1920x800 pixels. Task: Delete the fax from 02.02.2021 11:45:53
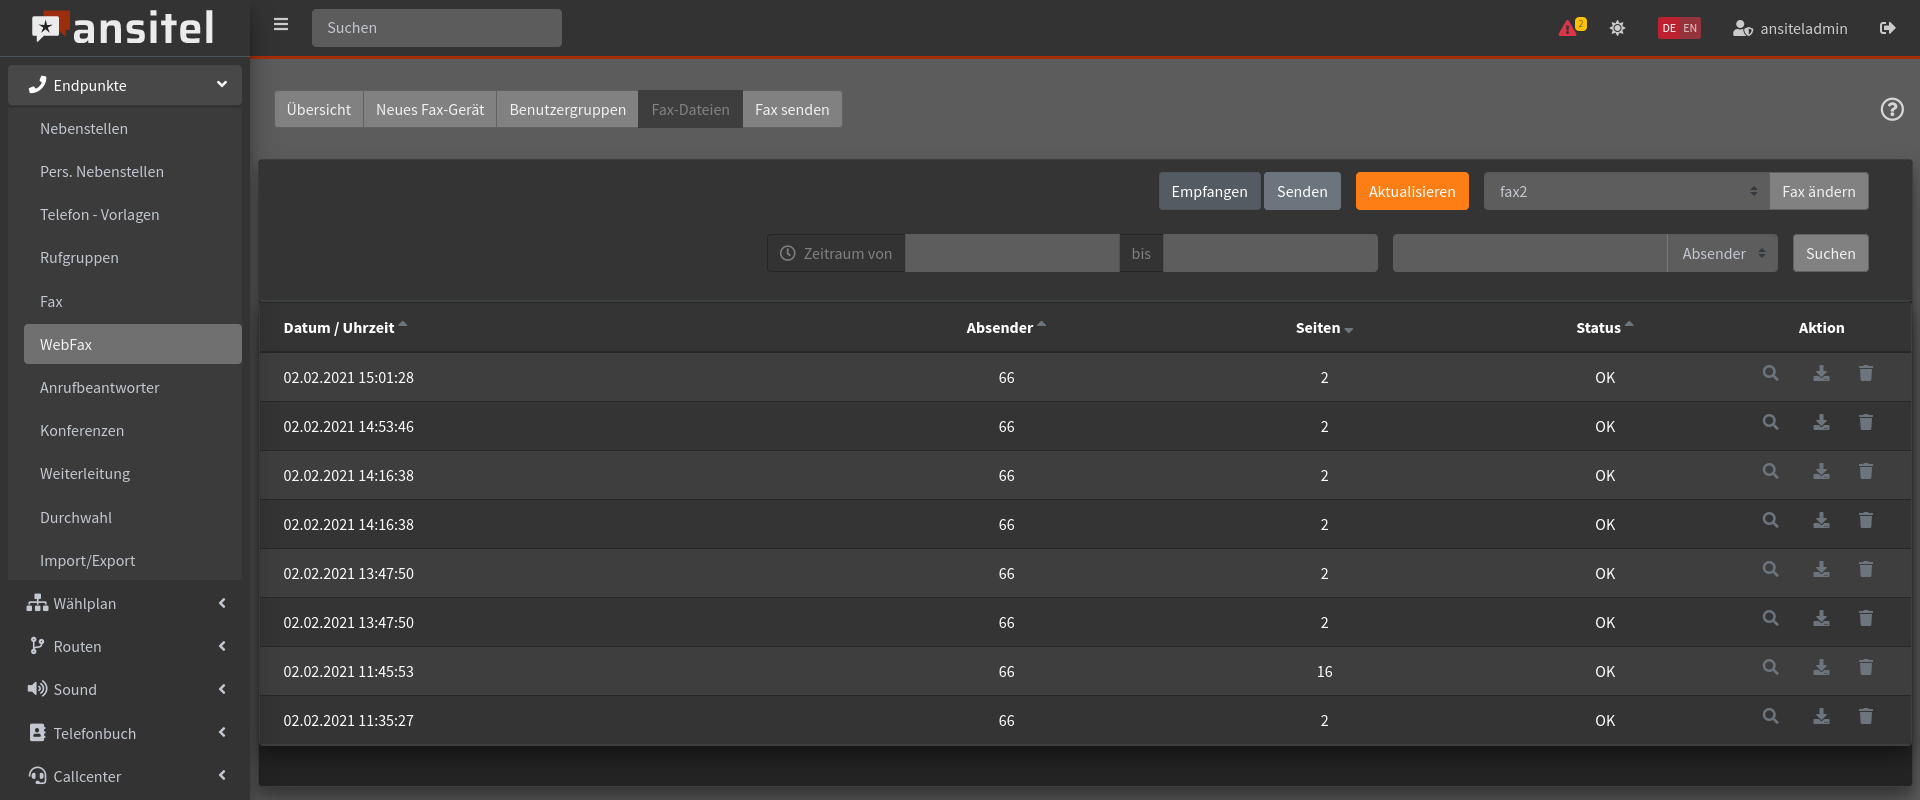click(1865, 668)
